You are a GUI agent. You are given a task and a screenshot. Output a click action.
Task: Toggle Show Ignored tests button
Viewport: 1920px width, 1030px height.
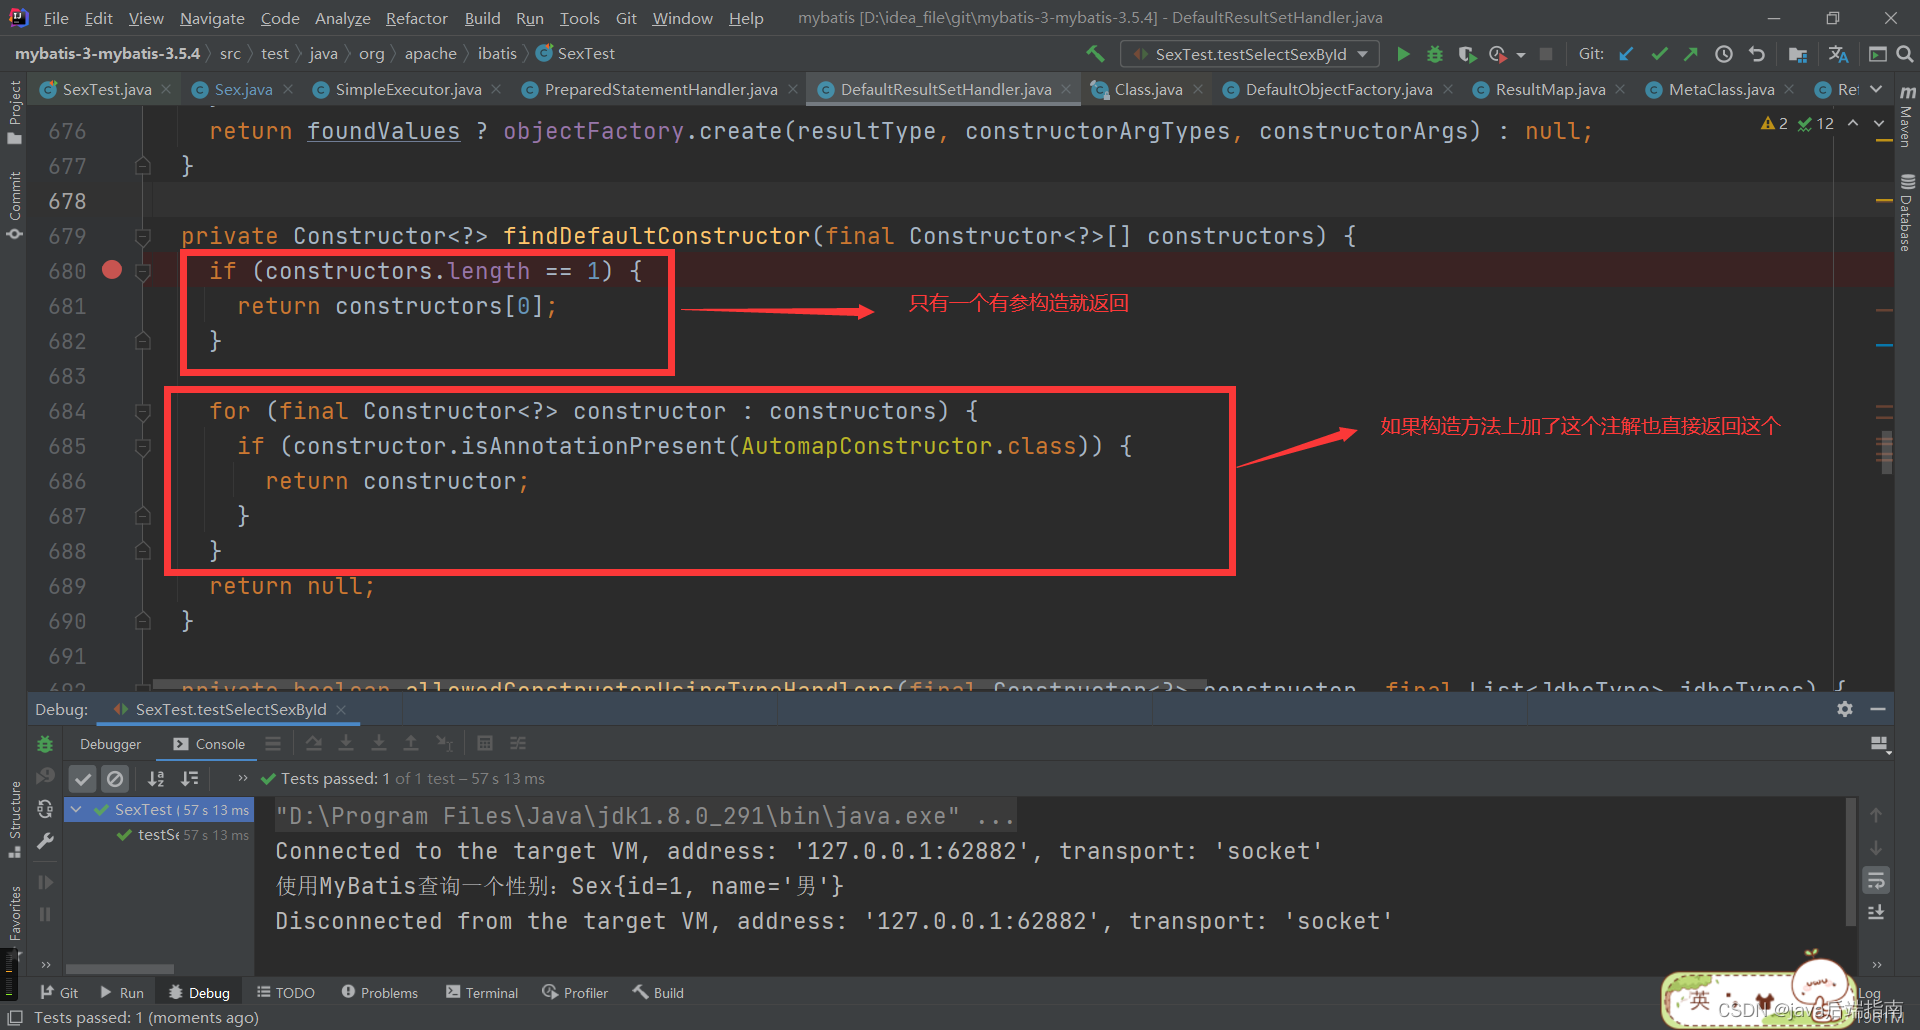pos(115,778)
